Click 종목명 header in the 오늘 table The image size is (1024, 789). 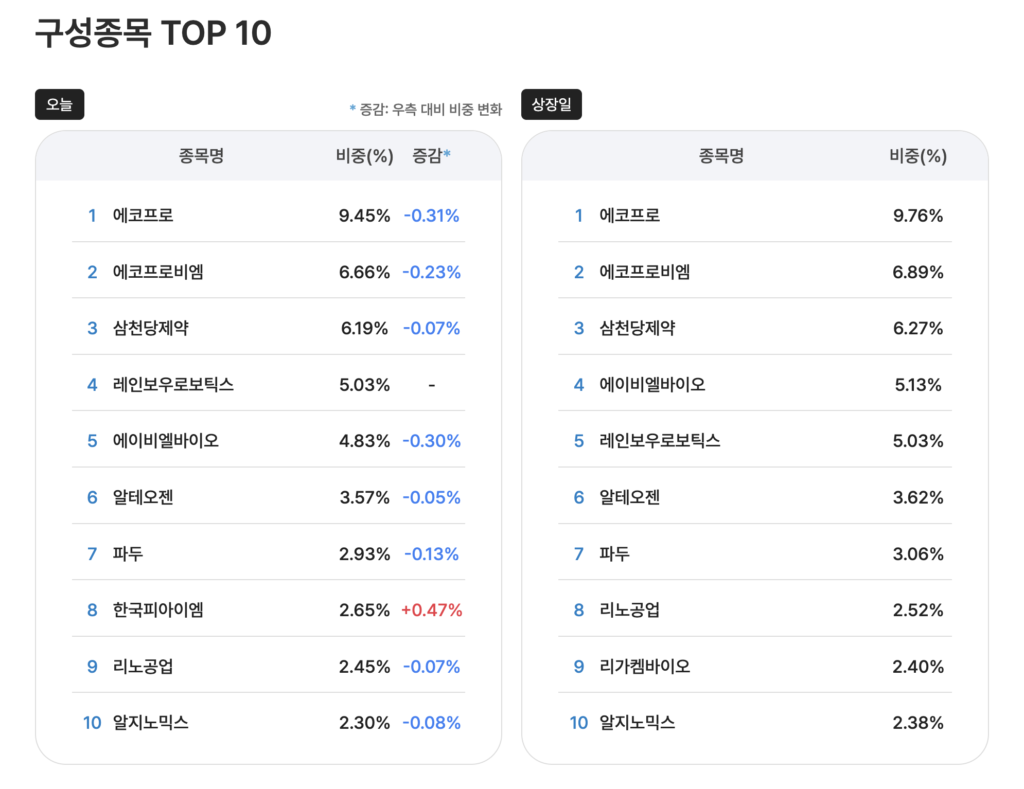pyautogui.click(x=201, y=155)
